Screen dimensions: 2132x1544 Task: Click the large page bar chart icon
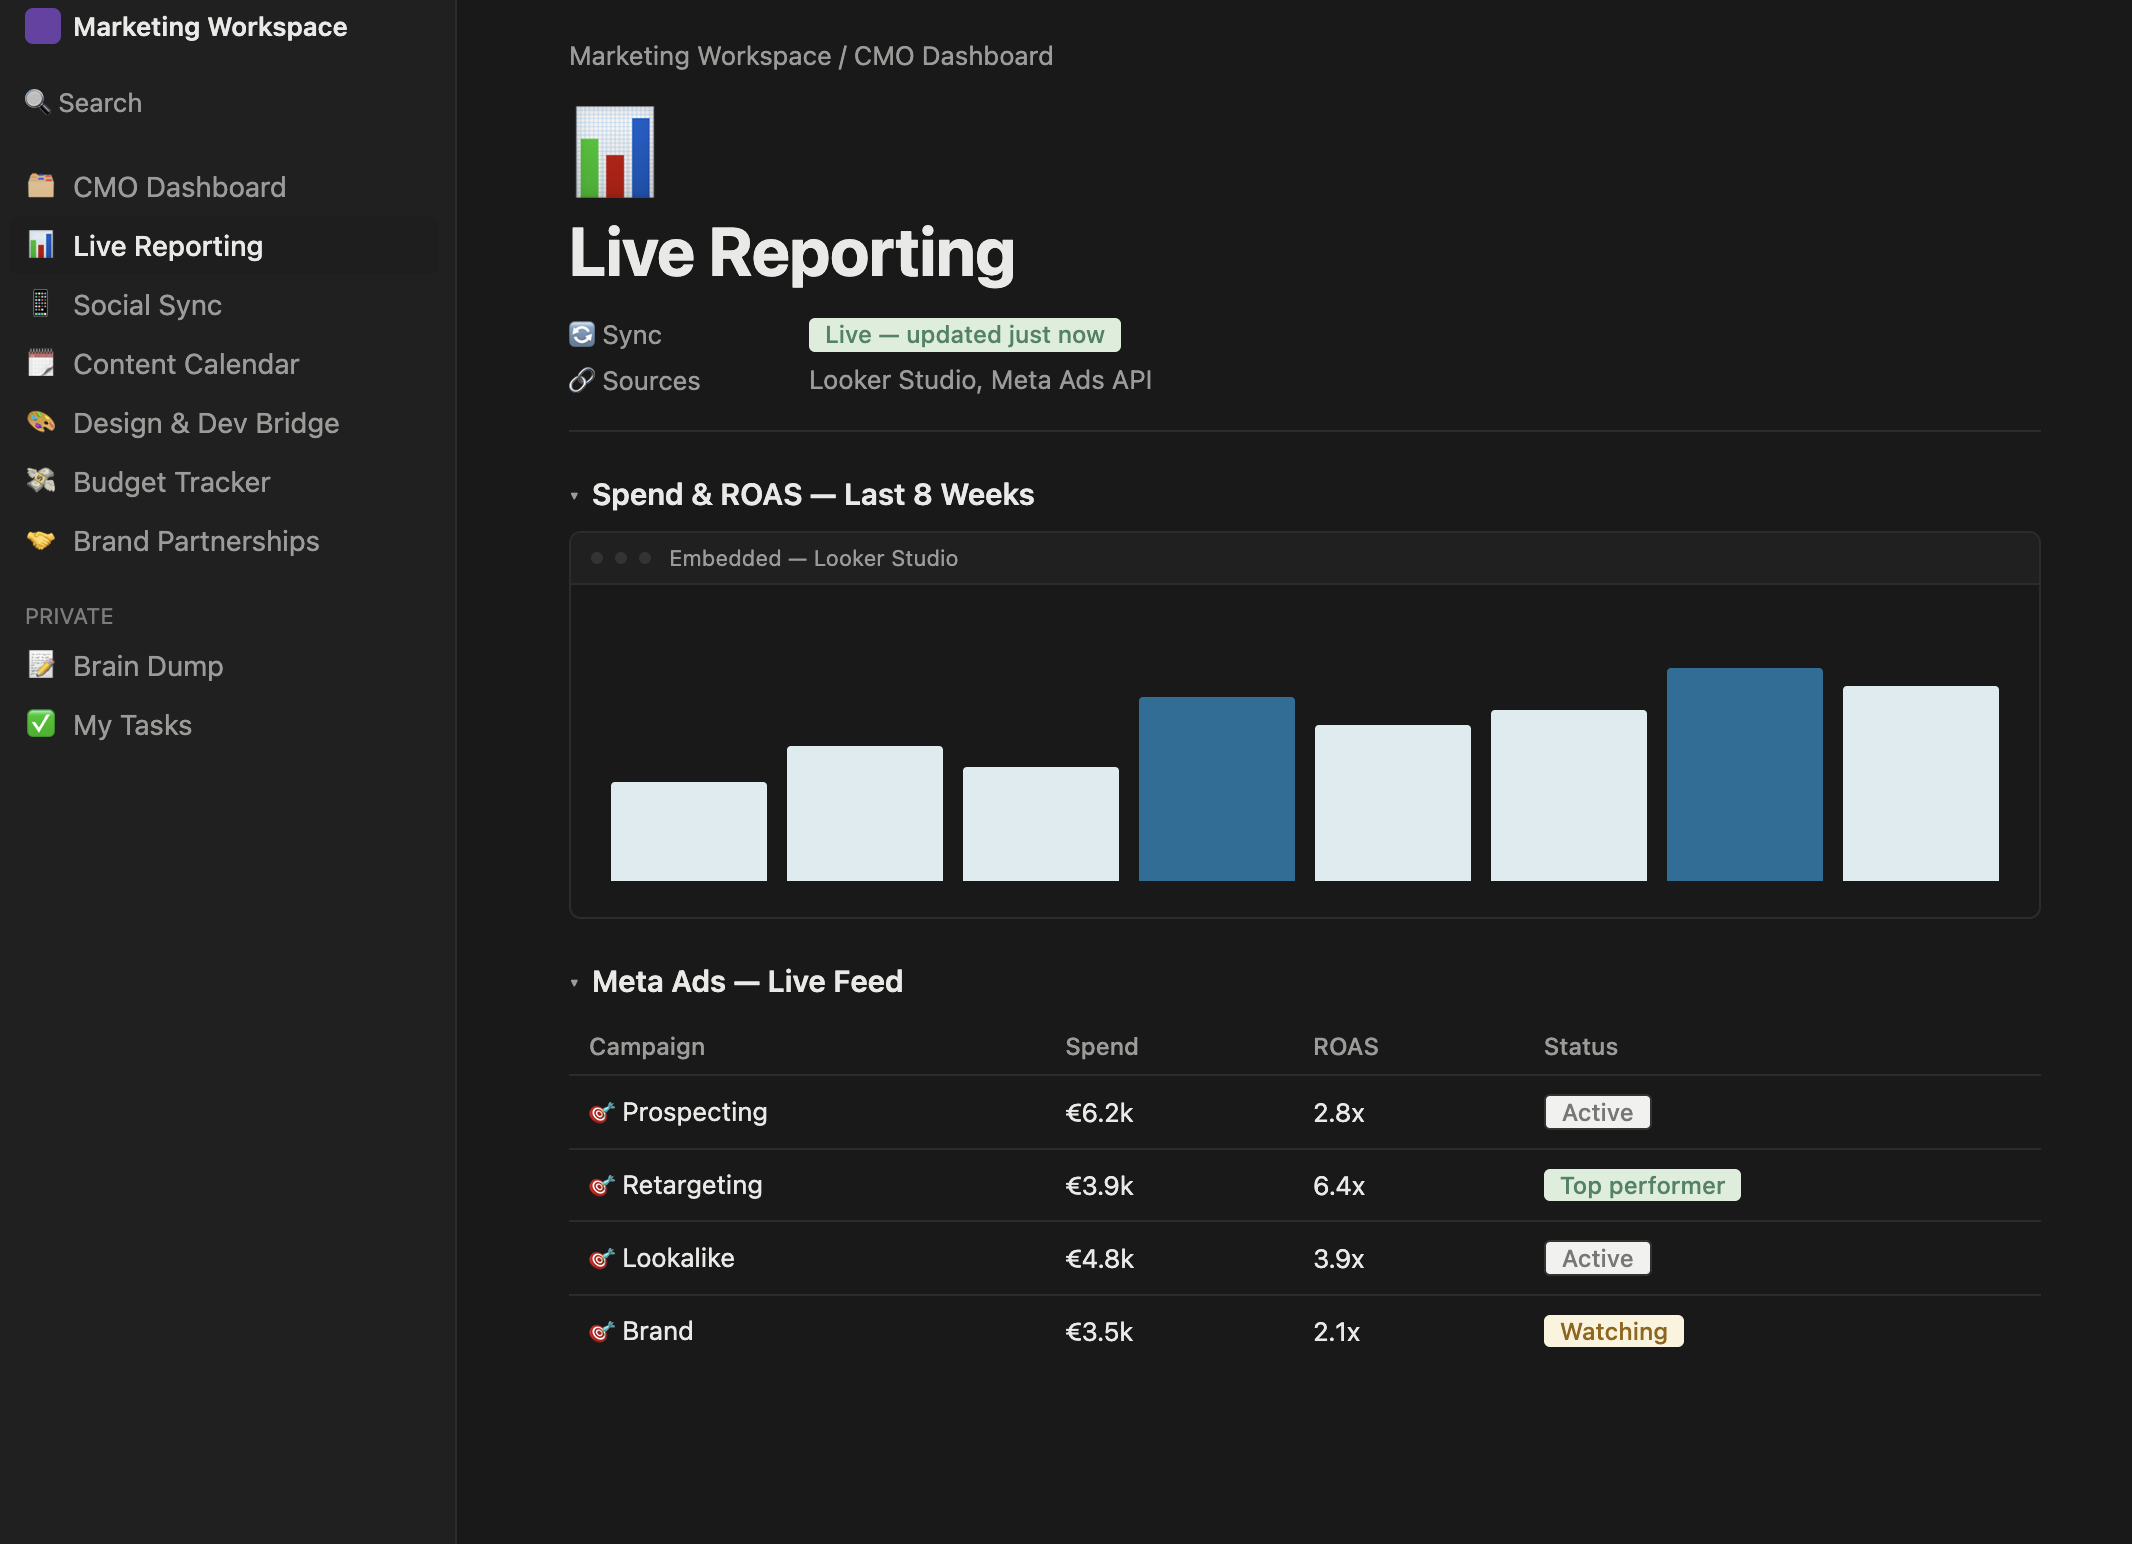point(615,152)
